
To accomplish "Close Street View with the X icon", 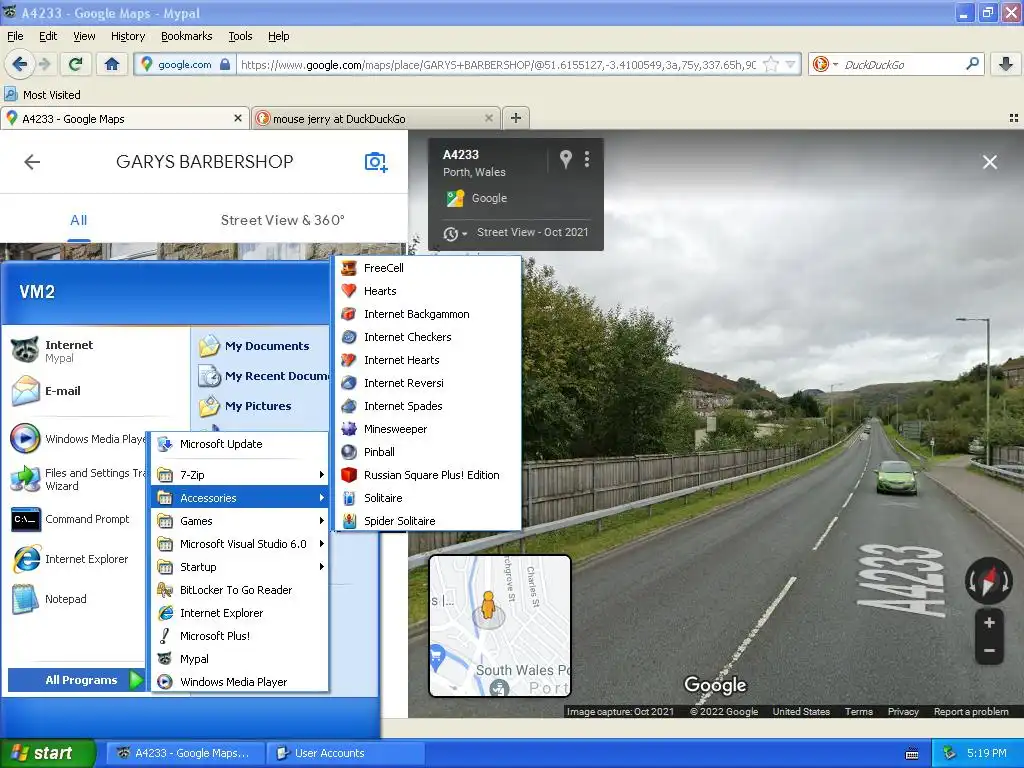I will click(989, 162).
